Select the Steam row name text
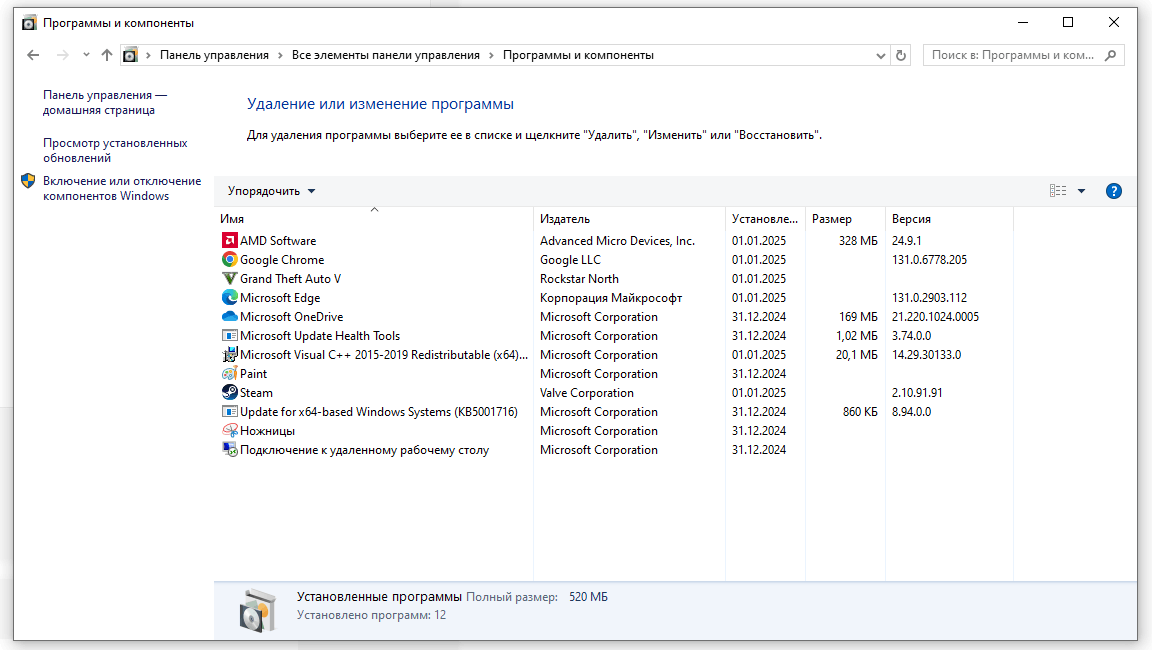1152x650 pixels. click(256, 393)
